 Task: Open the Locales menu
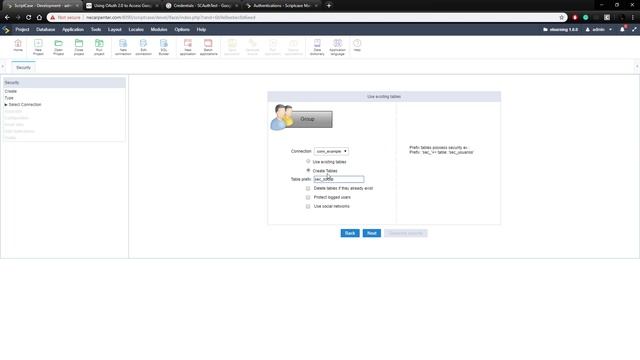(136, 29)
